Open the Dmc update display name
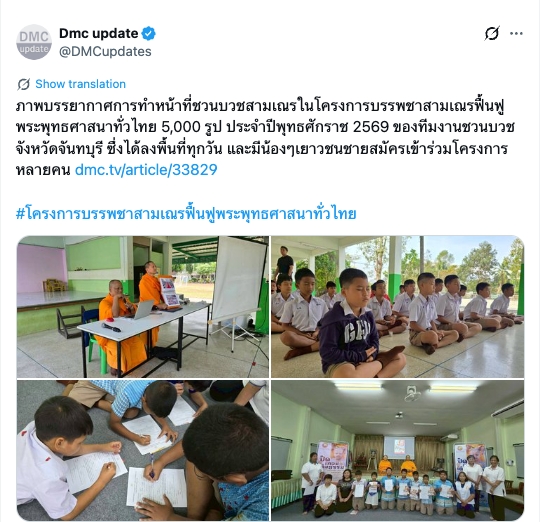 [x=99, y=33]
